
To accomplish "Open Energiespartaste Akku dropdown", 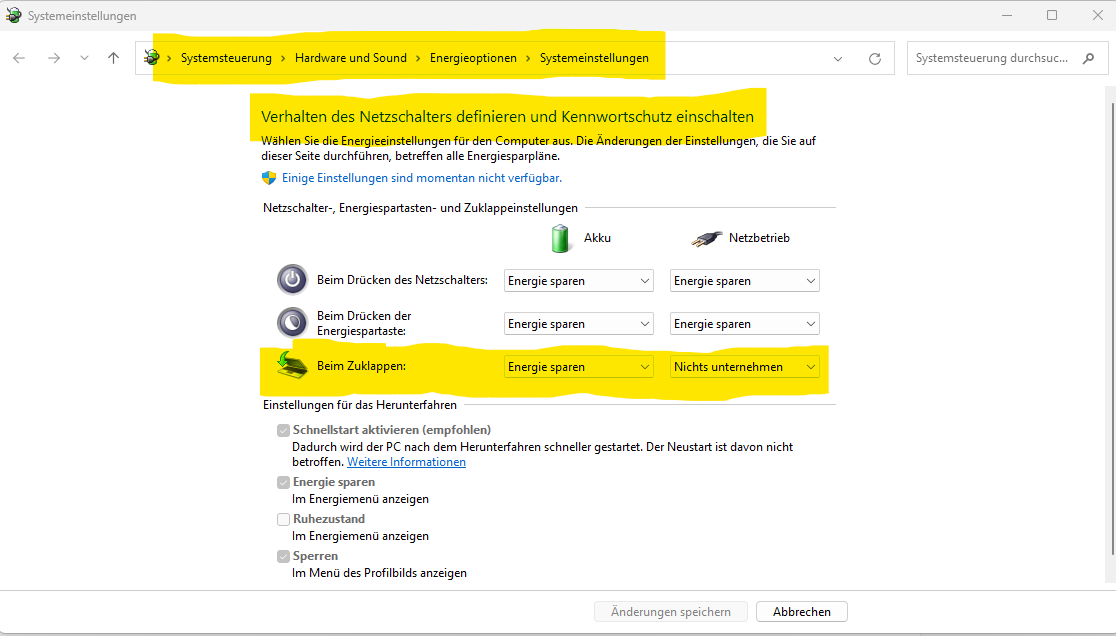I will coord(579,324).
